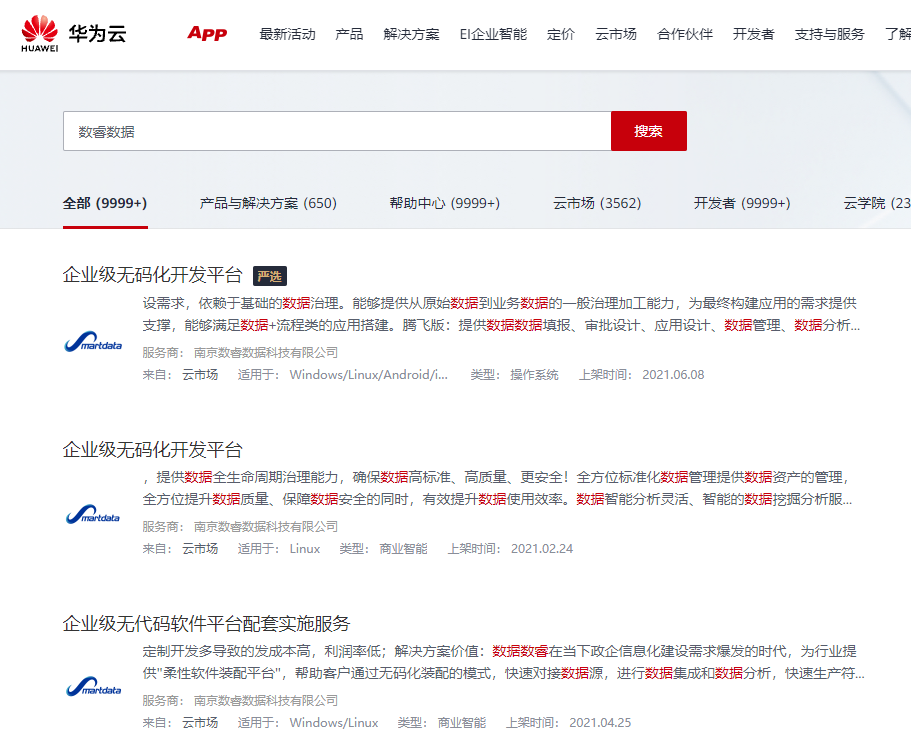Click the 适用于 Windows/Linux/Android text

tap(343, 375)
